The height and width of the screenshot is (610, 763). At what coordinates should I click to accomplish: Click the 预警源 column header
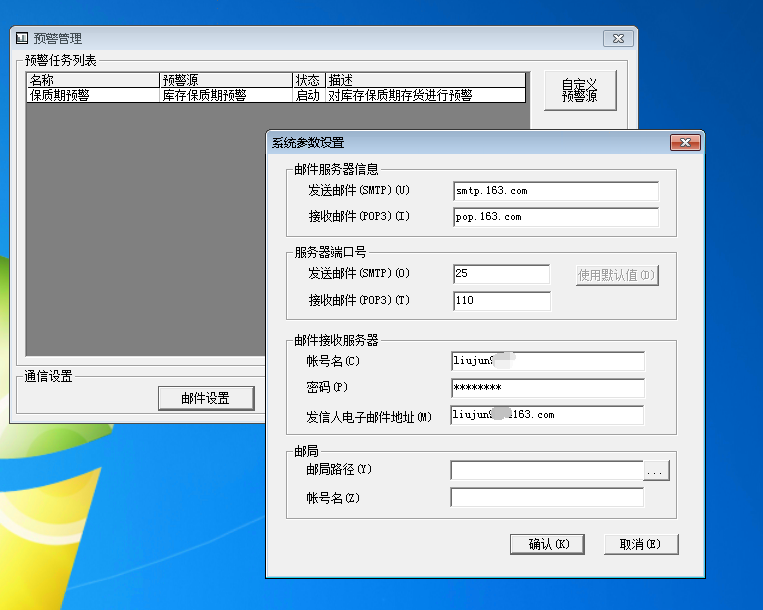pos(226,80)
